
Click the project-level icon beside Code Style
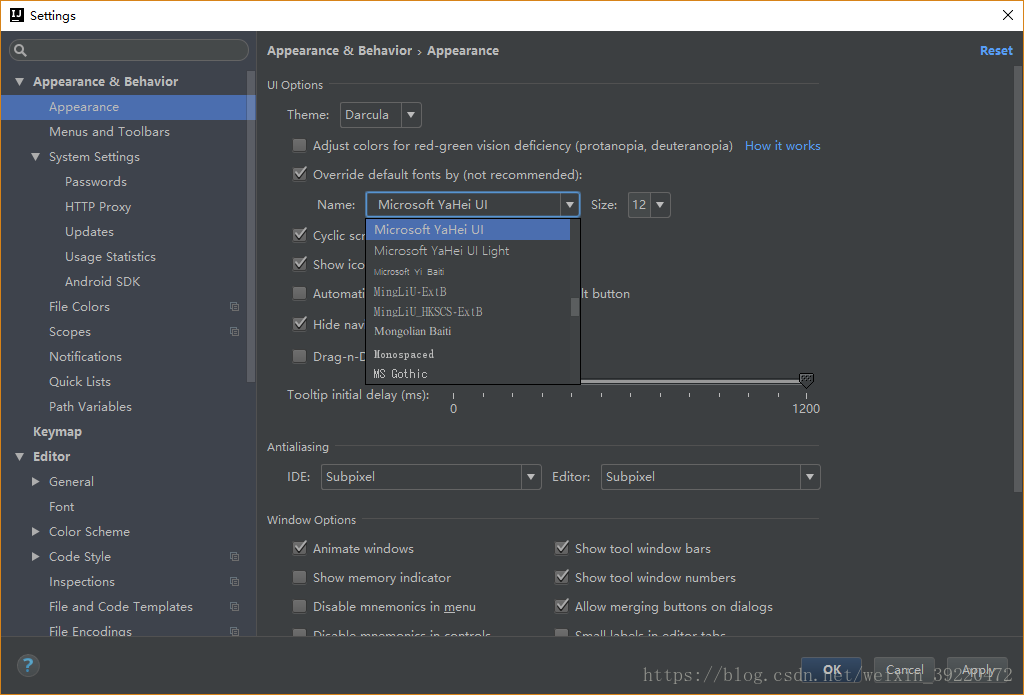pyautogui.click(x=234, y=557)
